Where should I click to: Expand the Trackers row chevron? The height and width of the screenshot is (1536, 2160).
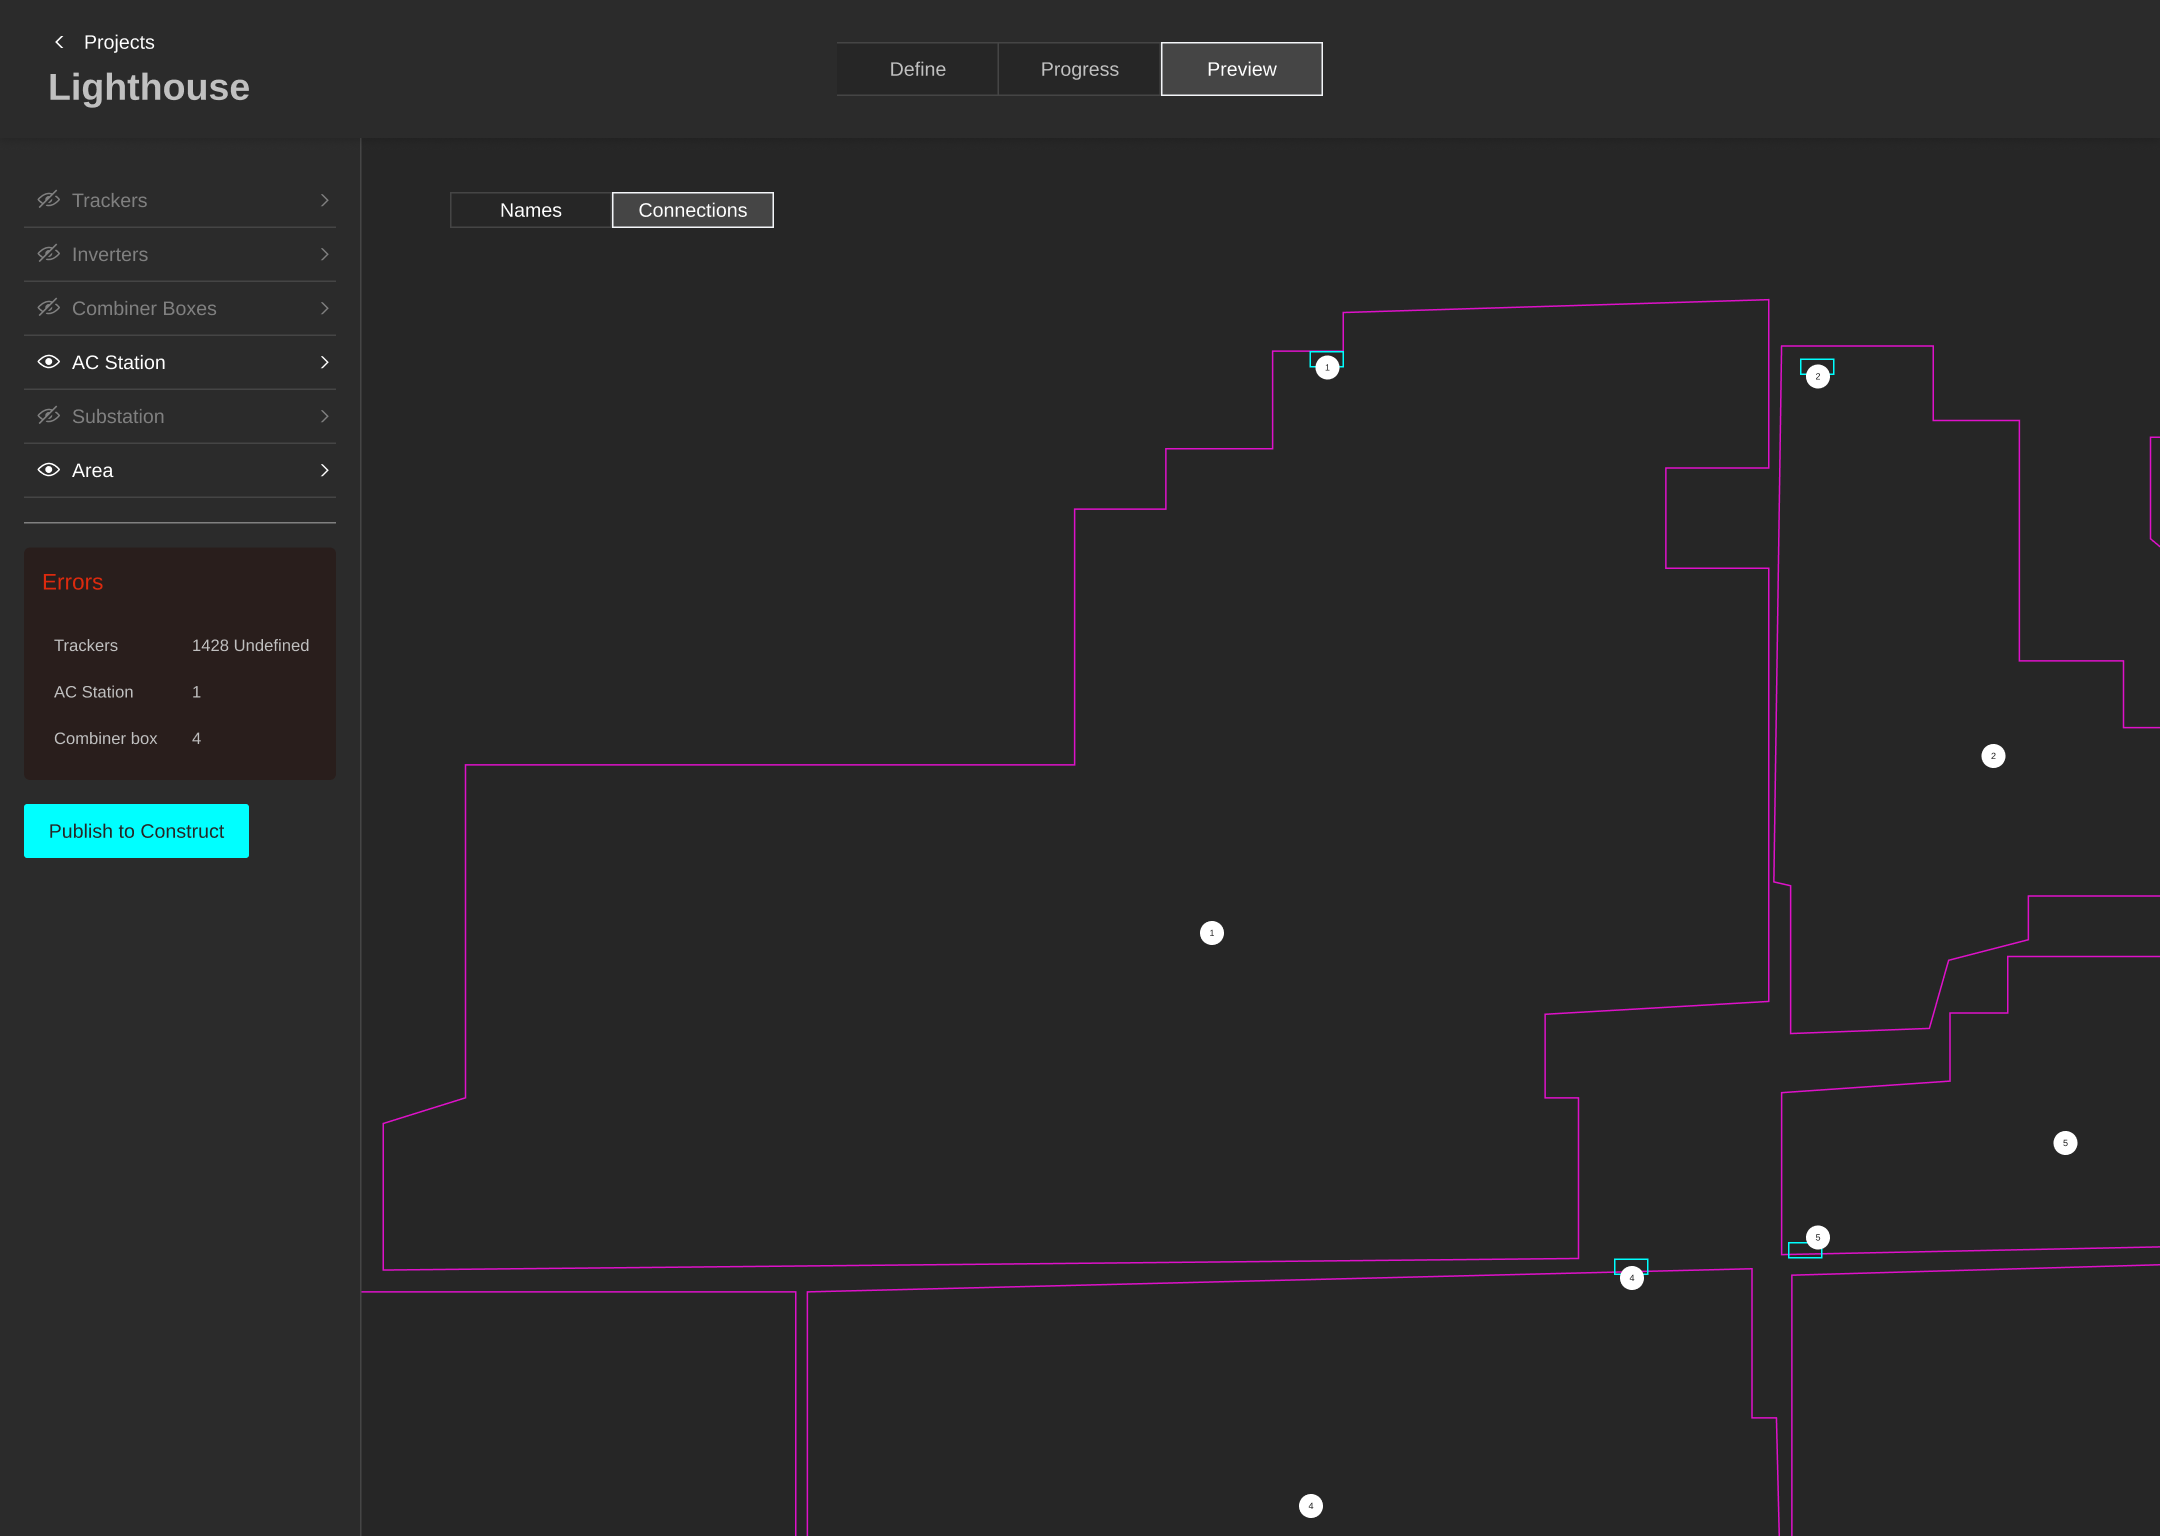[324, 200]
